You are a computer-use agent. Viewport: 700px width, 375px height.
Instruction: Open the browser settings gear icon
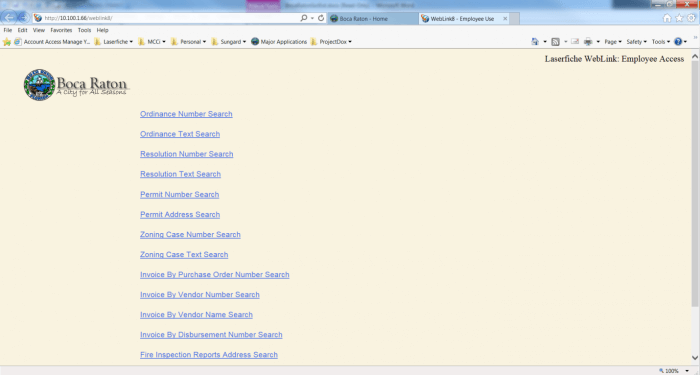pyautogui.click(x=691, y=18)
